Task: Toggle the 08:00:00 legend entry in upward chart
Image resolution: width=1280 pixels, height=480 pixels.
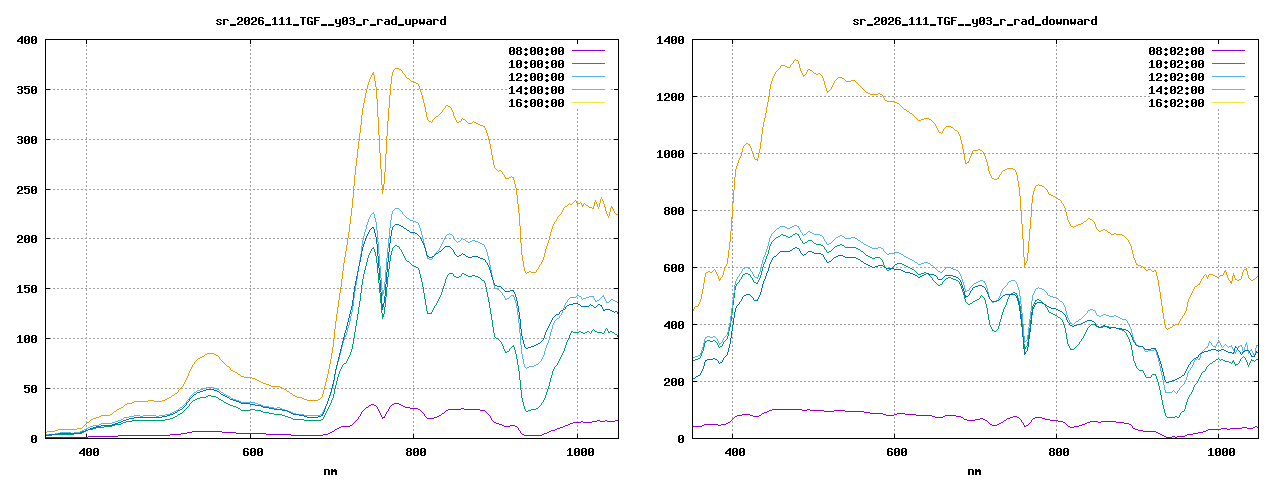Action: [536, 51]
